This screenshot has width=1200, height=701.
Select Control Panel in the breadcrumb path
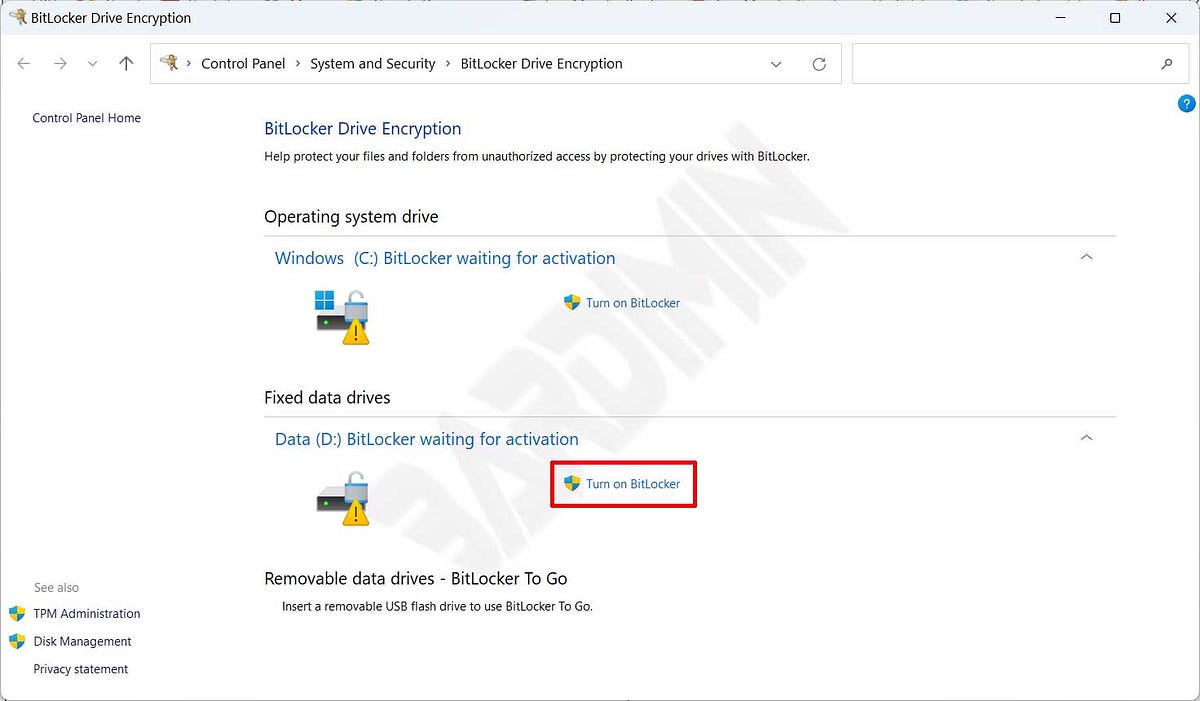pos(243,63)
